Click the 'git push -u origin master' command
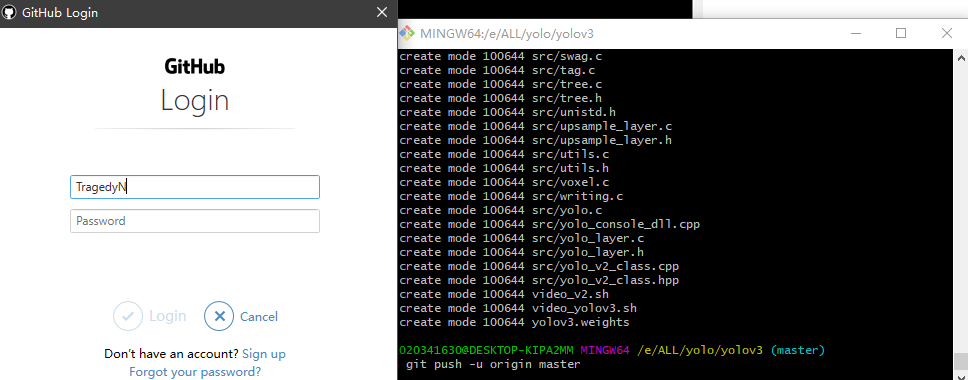968x380 pixels. pos(493,365)
